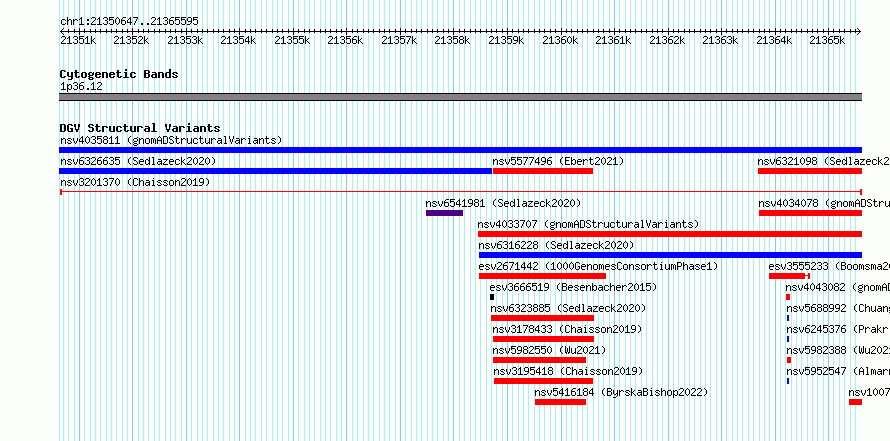The width and height of the screenshot is (890, 441).
Task: Click the right arrowhead of the ruler
Action: (x=859, y=31)
